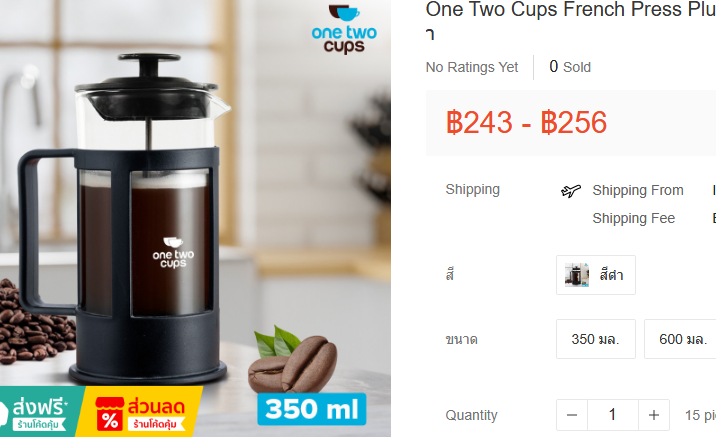Click the สีดำ option thumbnail image
This screenshot has width=716, height=437.
tap(576, 275)
